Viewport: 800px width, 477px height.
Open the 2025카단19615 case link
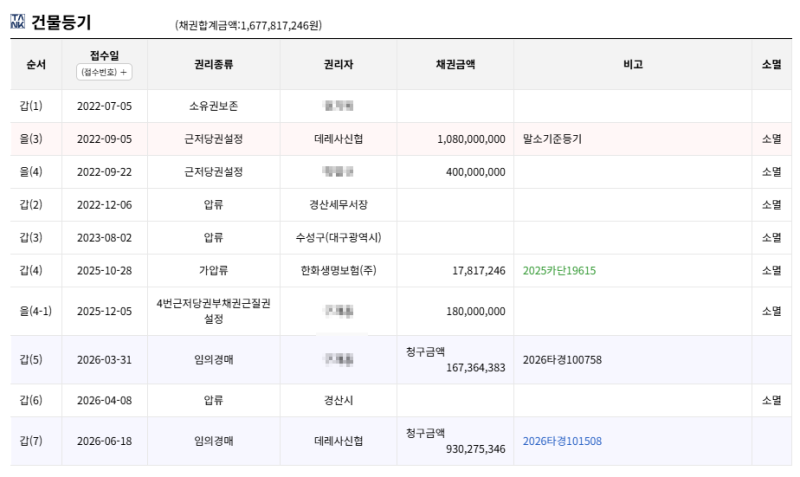pos(559,270)
